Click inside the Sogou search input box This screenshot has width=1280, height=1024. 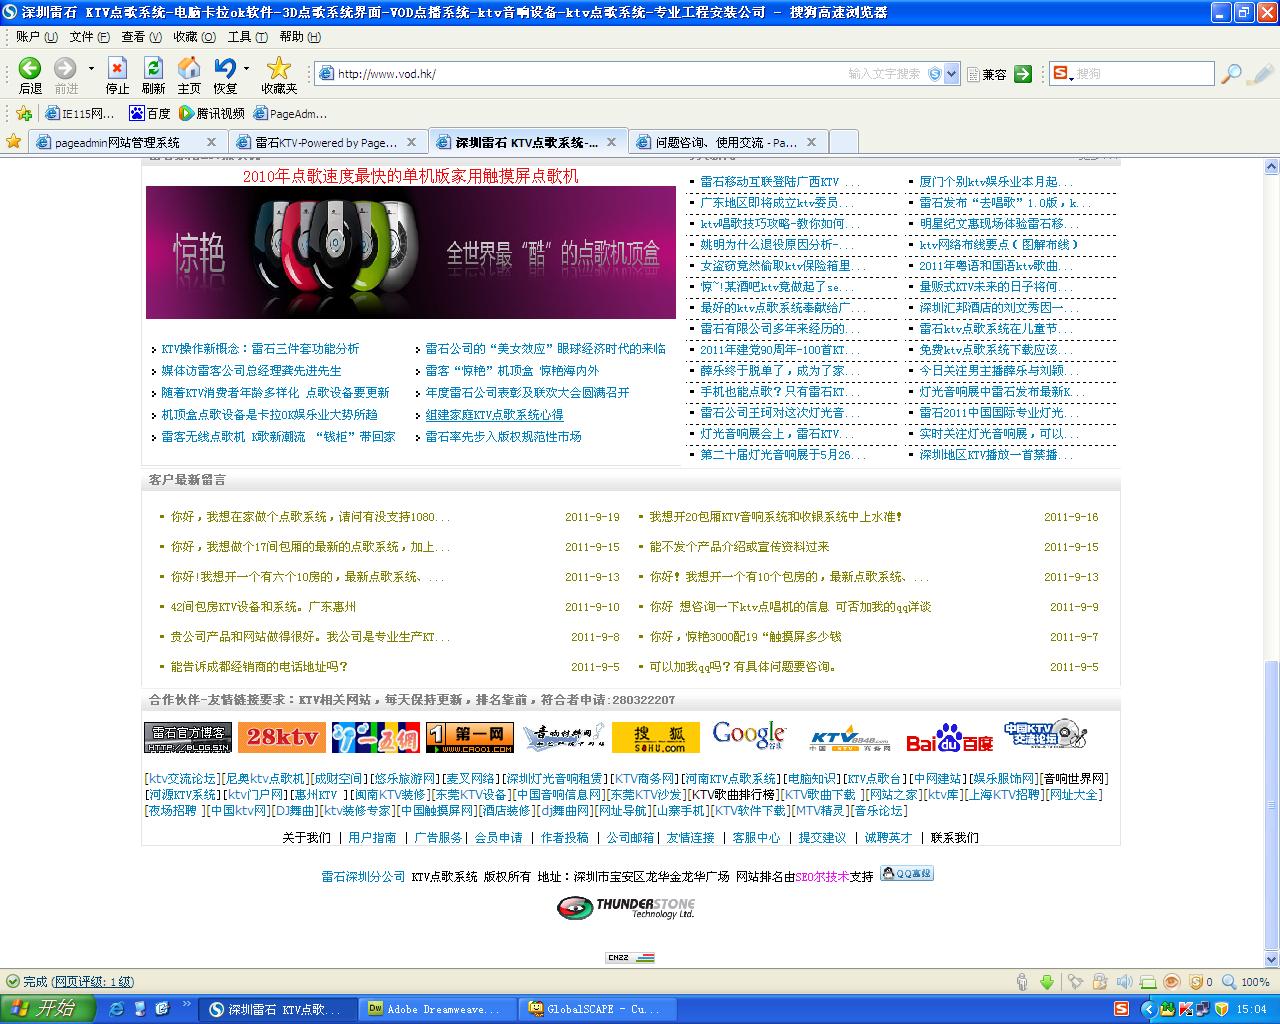[1140, 74]
